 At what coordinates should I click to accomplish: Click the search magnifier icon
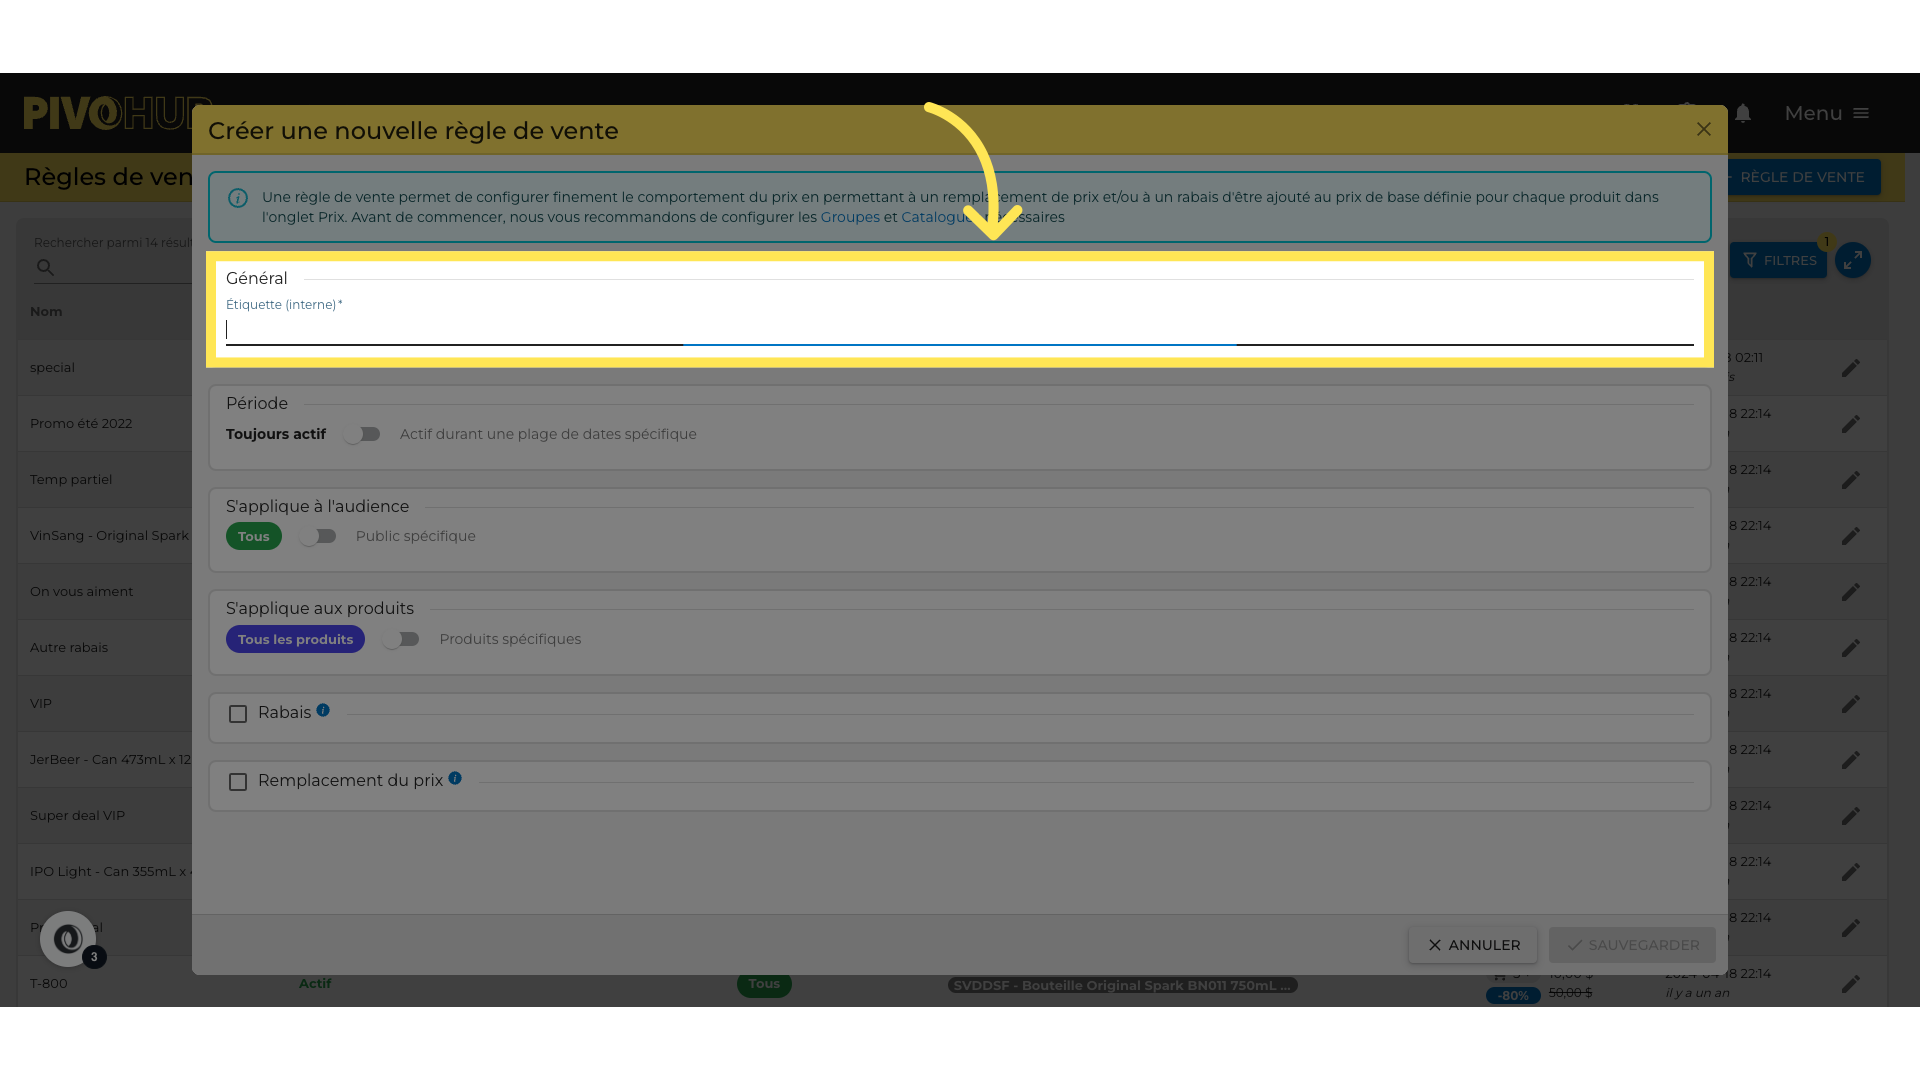[x=45, y=267]
